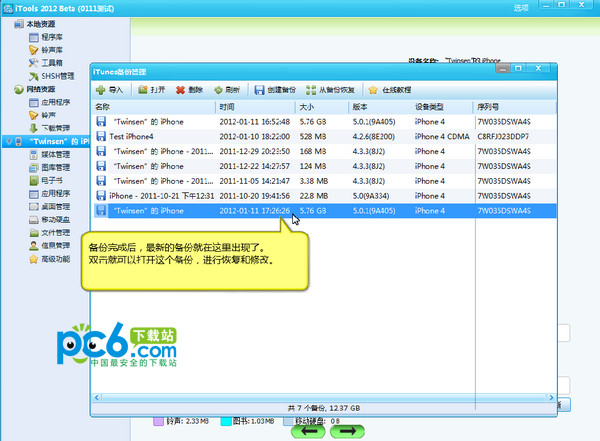The image size is (600, 441).
Task: Select Test iPhone4 backup row
Action: tap(324, 136)
